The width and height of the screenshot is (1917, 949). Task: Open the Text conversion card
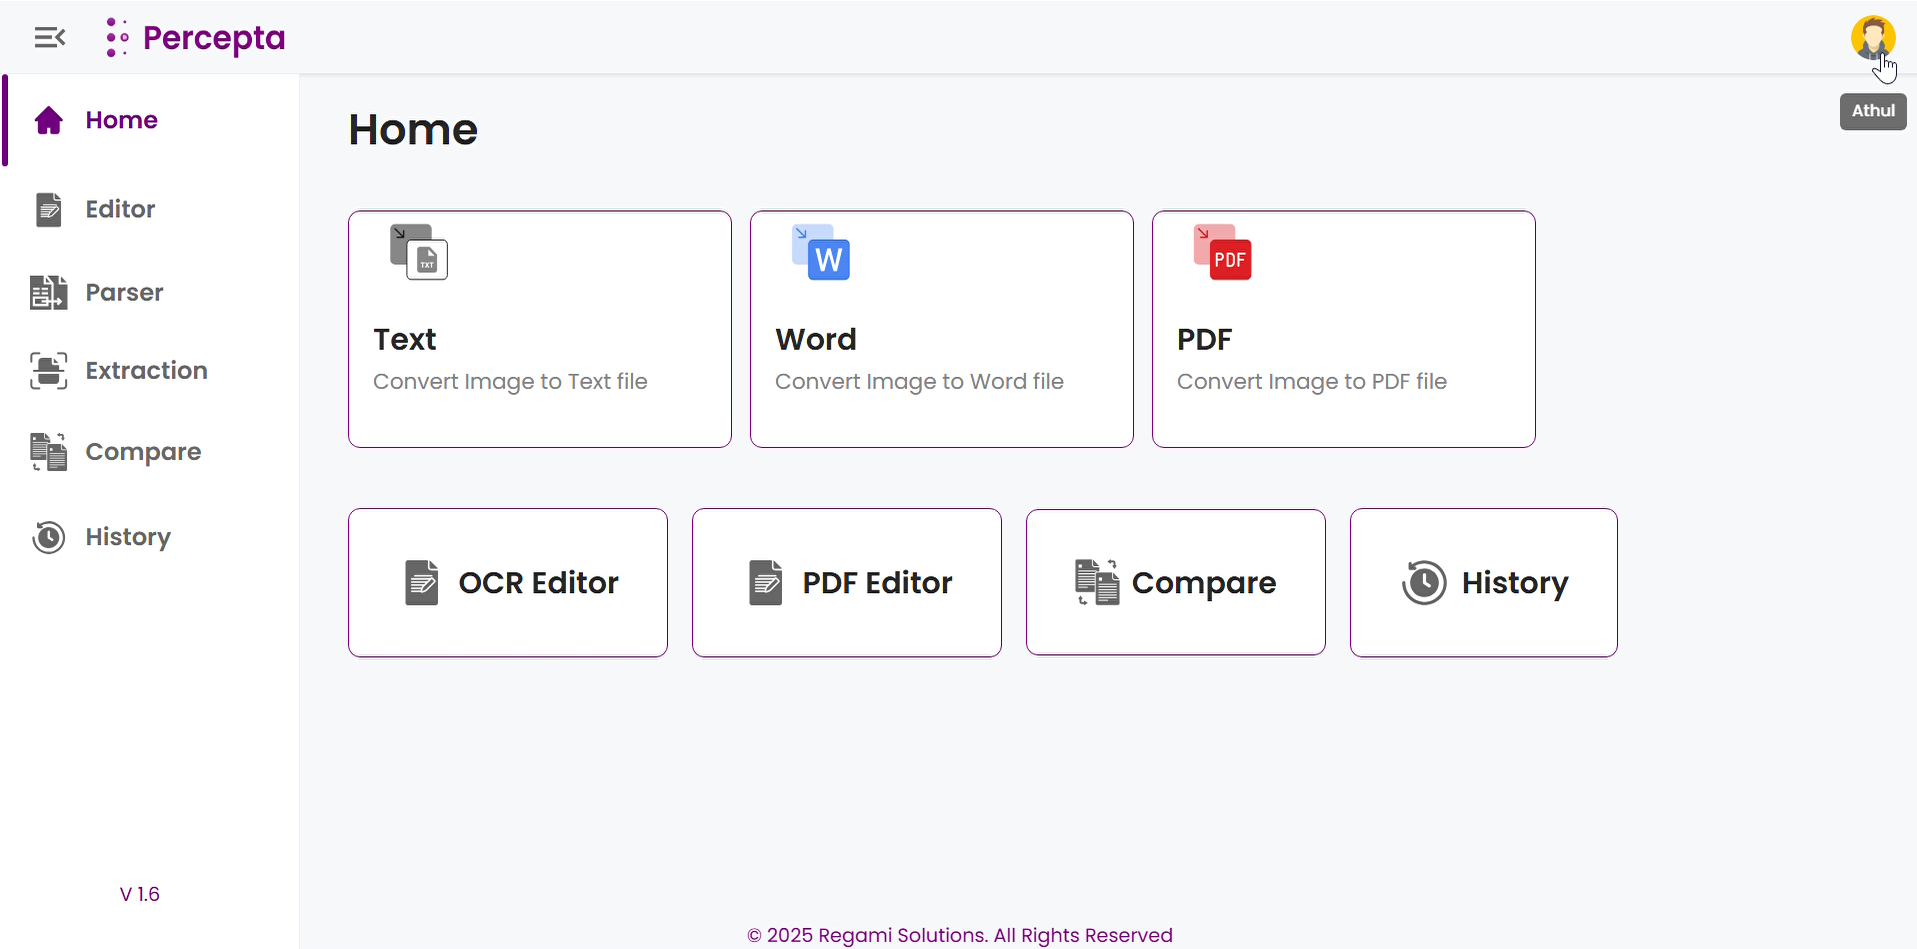pyautogui.click(x=539, y=329)
